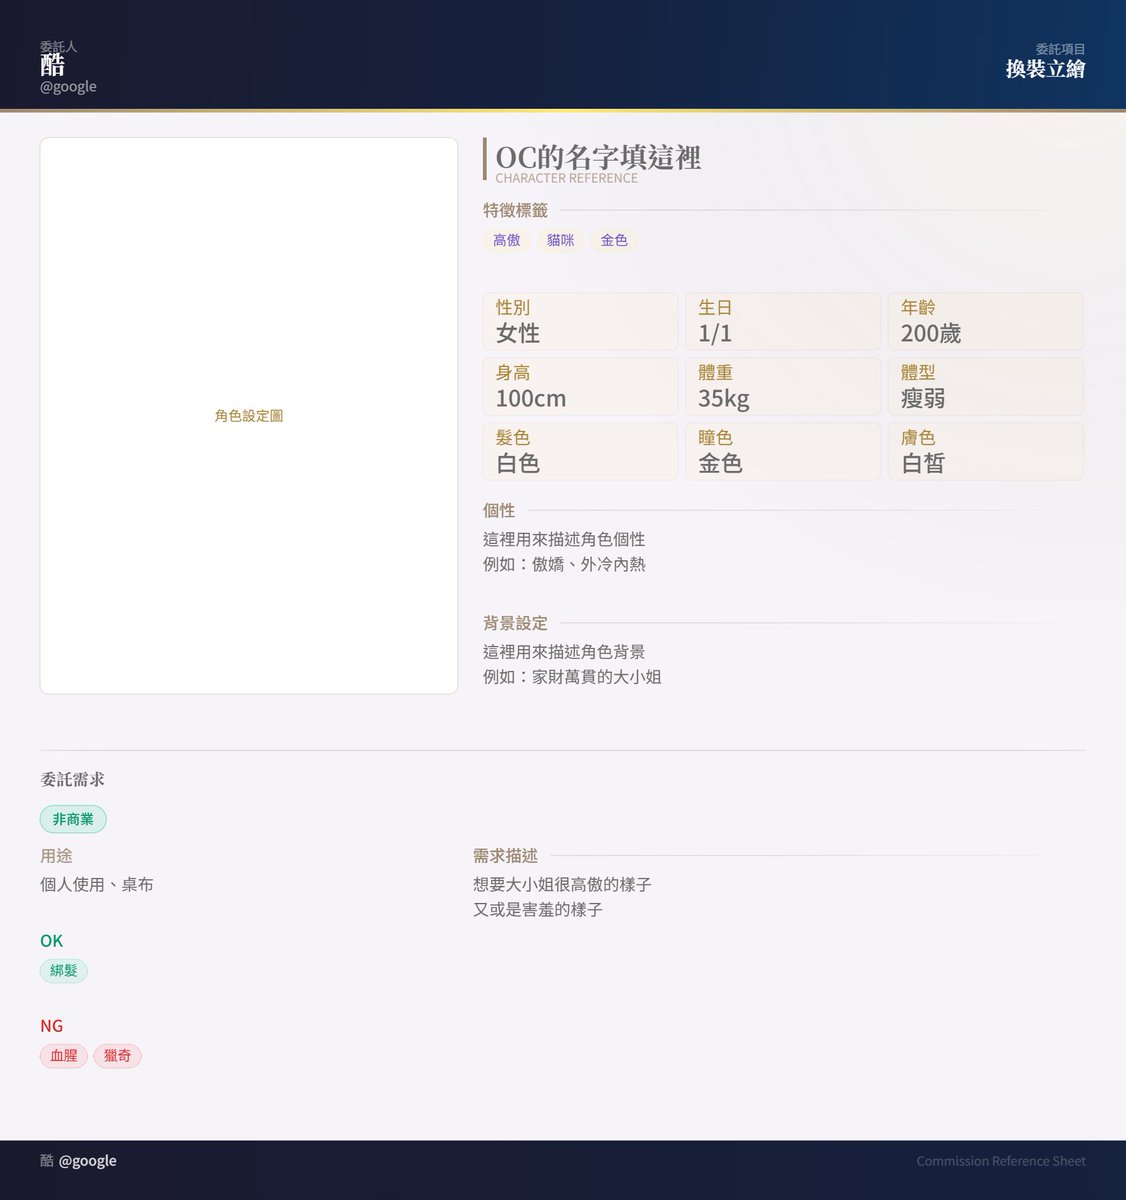1126x1200 pixels.
Task: Click the 身高 100cm field card
Action: click(580, 386)
